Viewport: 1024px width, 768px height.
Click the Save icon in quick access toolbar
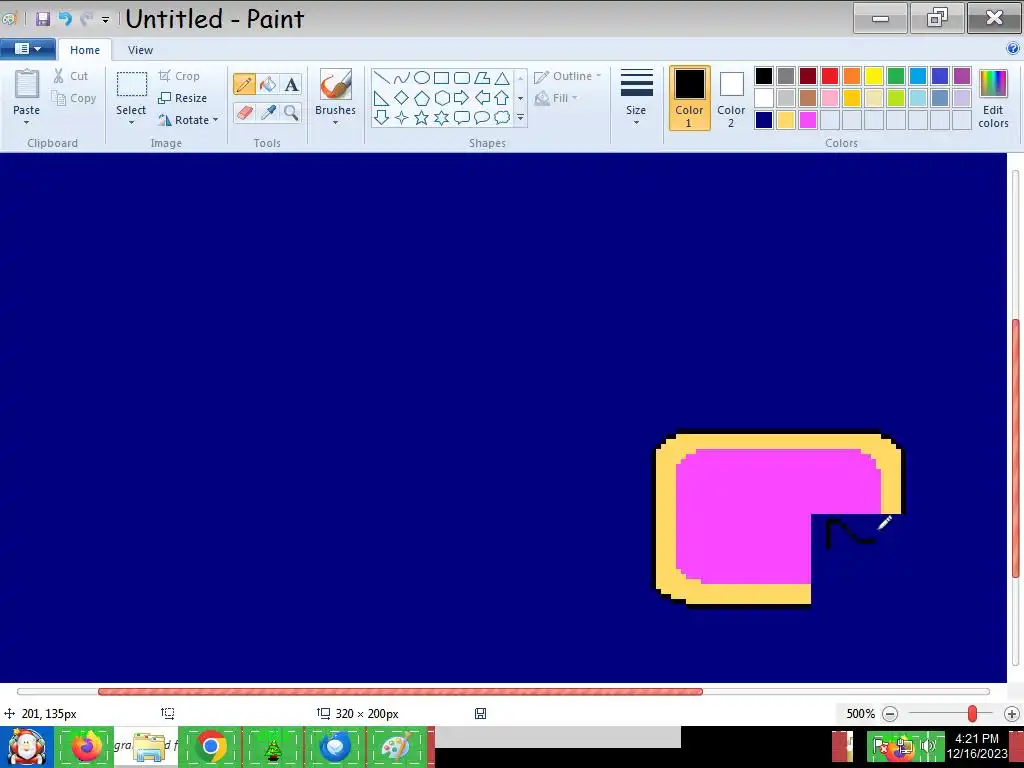[42, 19]
